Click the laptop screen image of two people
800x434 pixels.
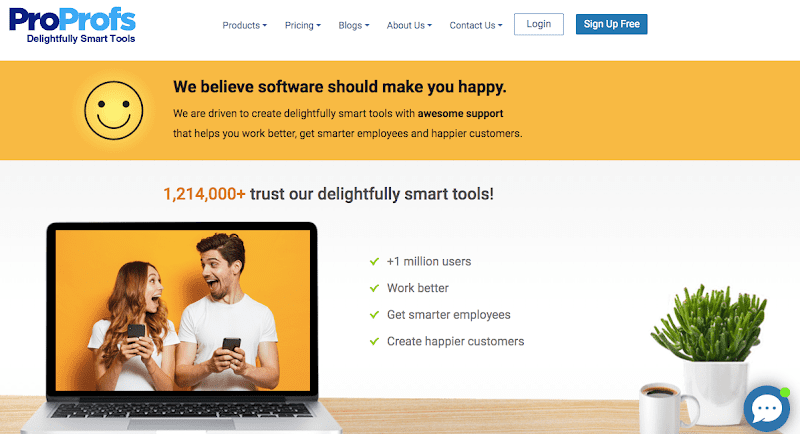(x=183, y=310)
